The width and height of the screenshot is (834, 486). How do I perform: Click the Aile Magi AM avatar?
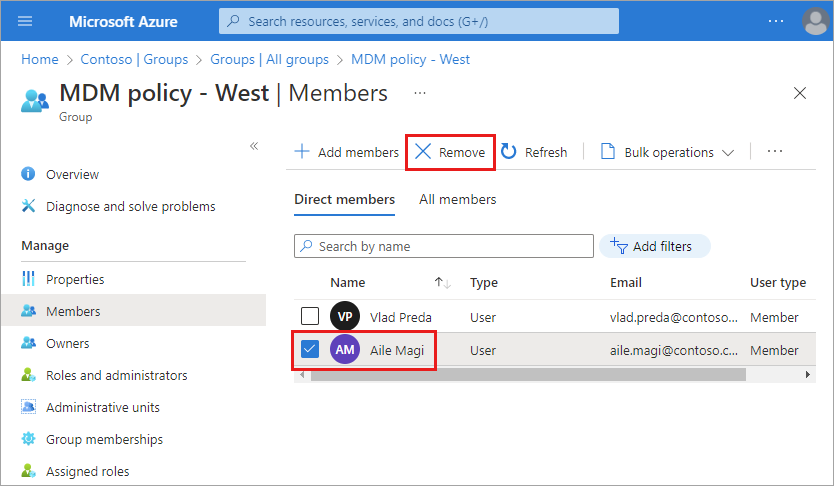click(x=344, y=350)
